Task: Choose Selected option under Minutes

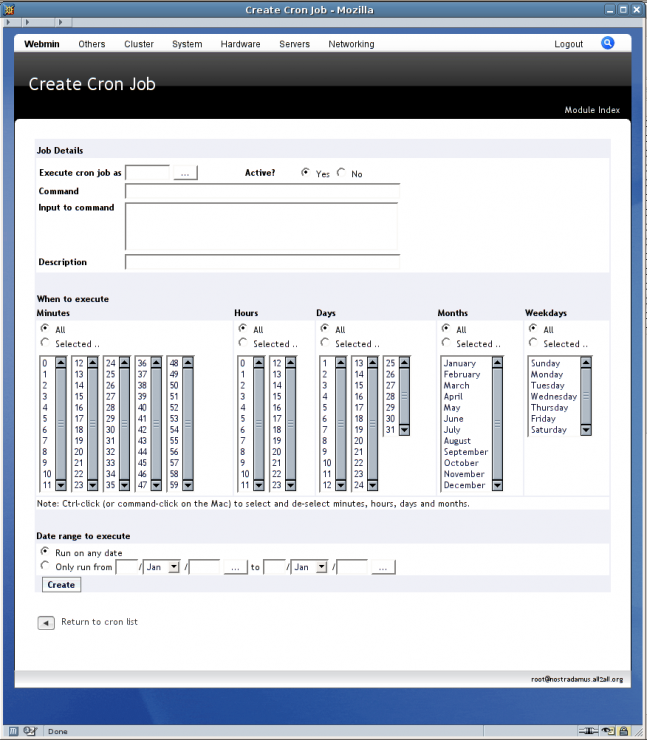Action: coord(45,343)
